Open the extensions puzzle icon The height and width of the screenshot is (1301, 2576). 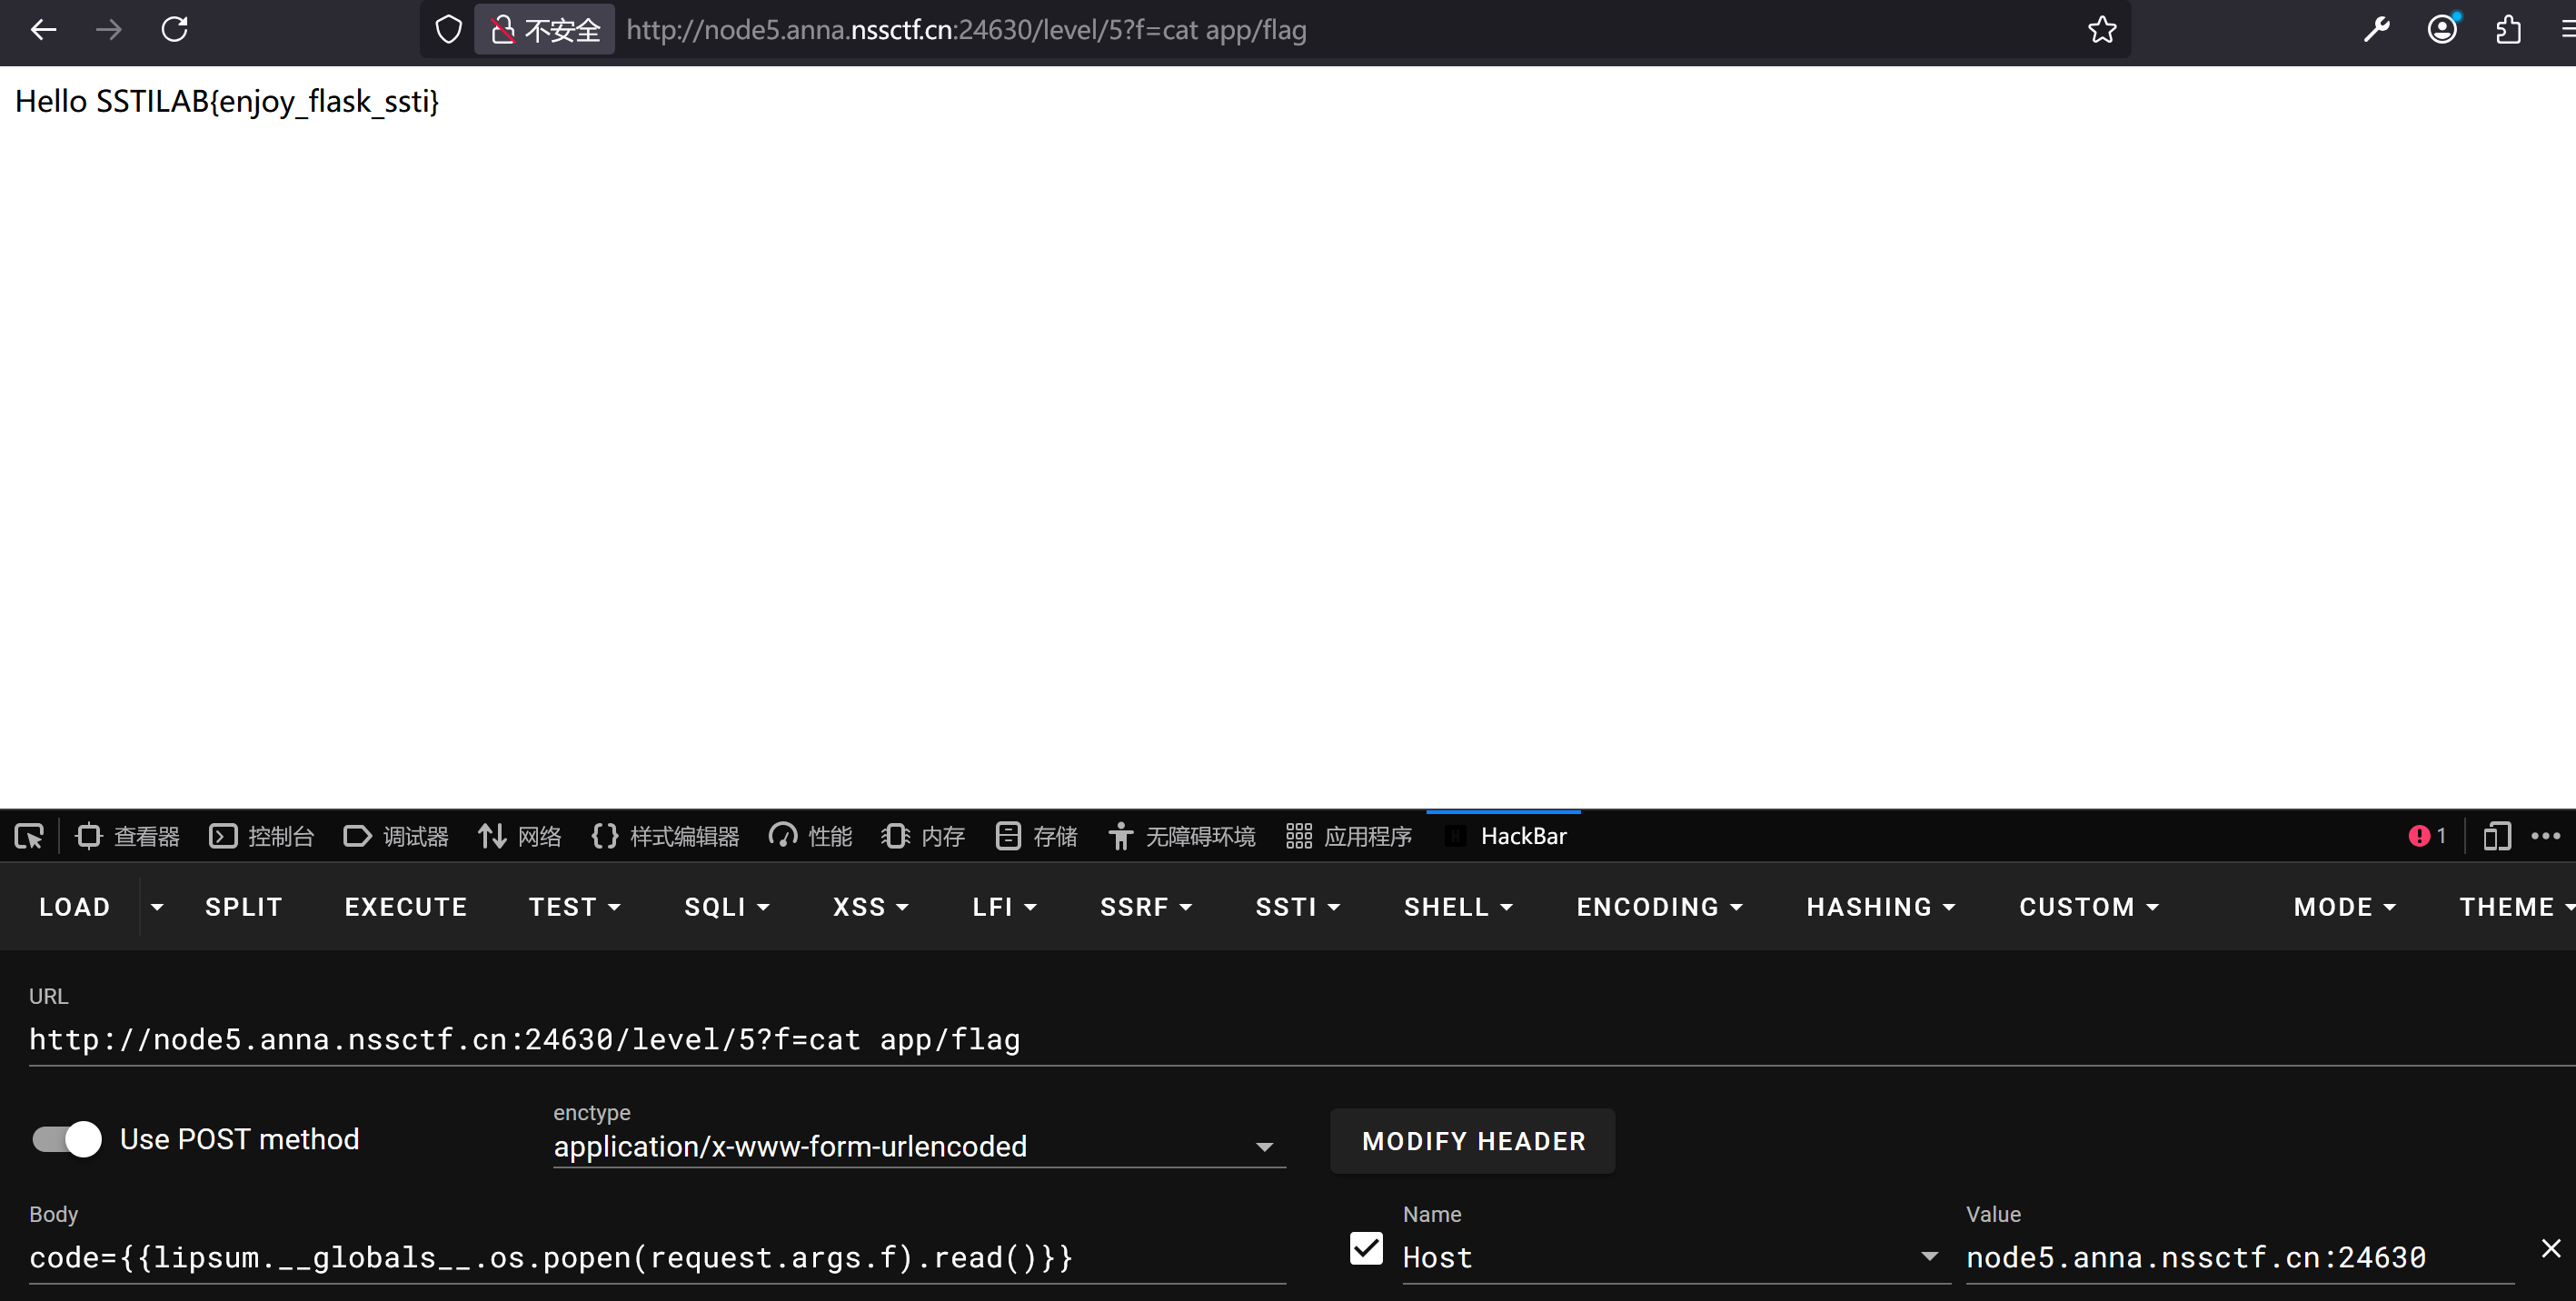coord(2508,30)
